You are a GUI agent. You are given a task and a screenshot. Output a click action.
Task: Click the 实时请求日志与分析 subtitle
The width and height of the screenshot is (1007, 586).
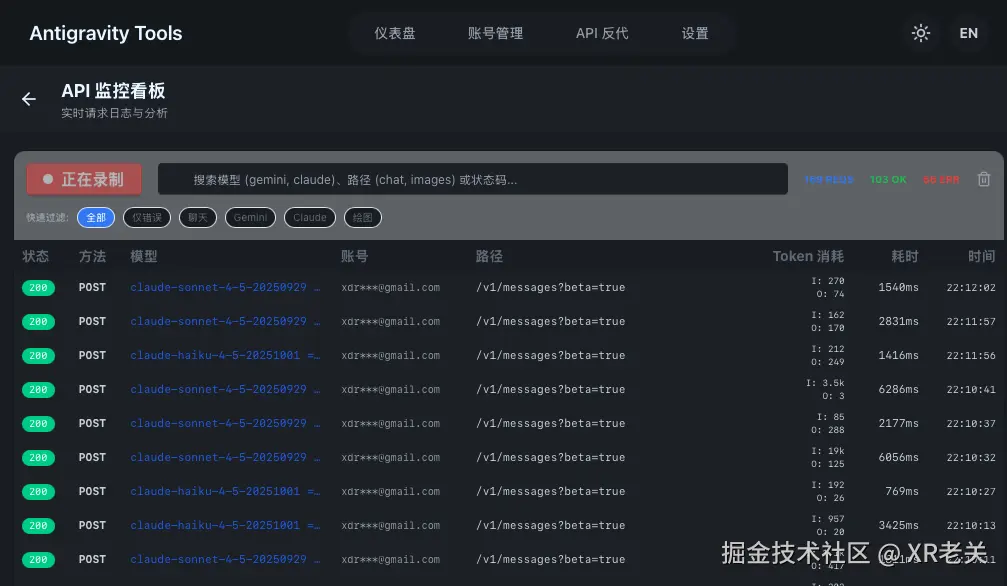114,113
